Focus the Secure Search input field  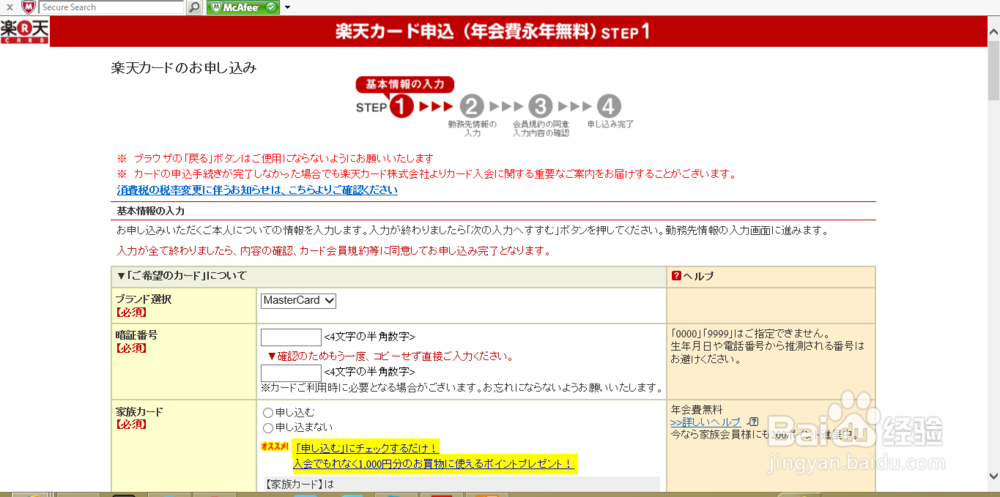112,8
